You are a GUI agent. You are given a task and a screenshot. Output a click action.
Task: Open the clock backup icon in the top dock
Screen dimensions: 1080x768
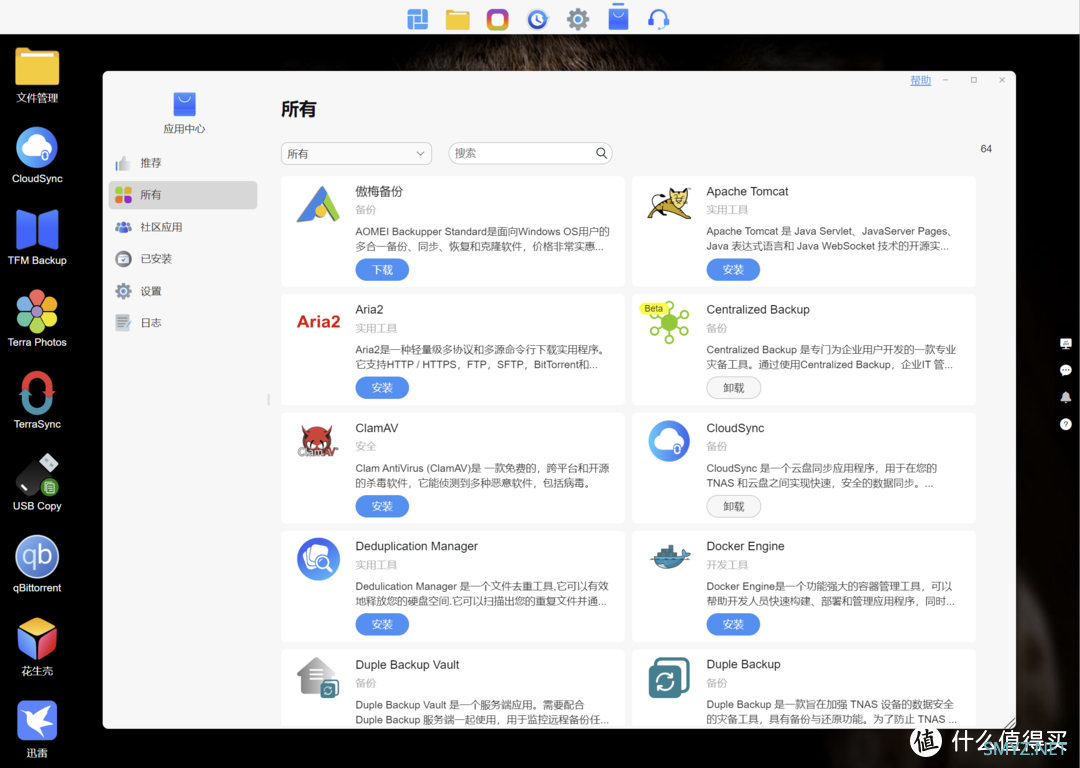(x=537, y=19)
